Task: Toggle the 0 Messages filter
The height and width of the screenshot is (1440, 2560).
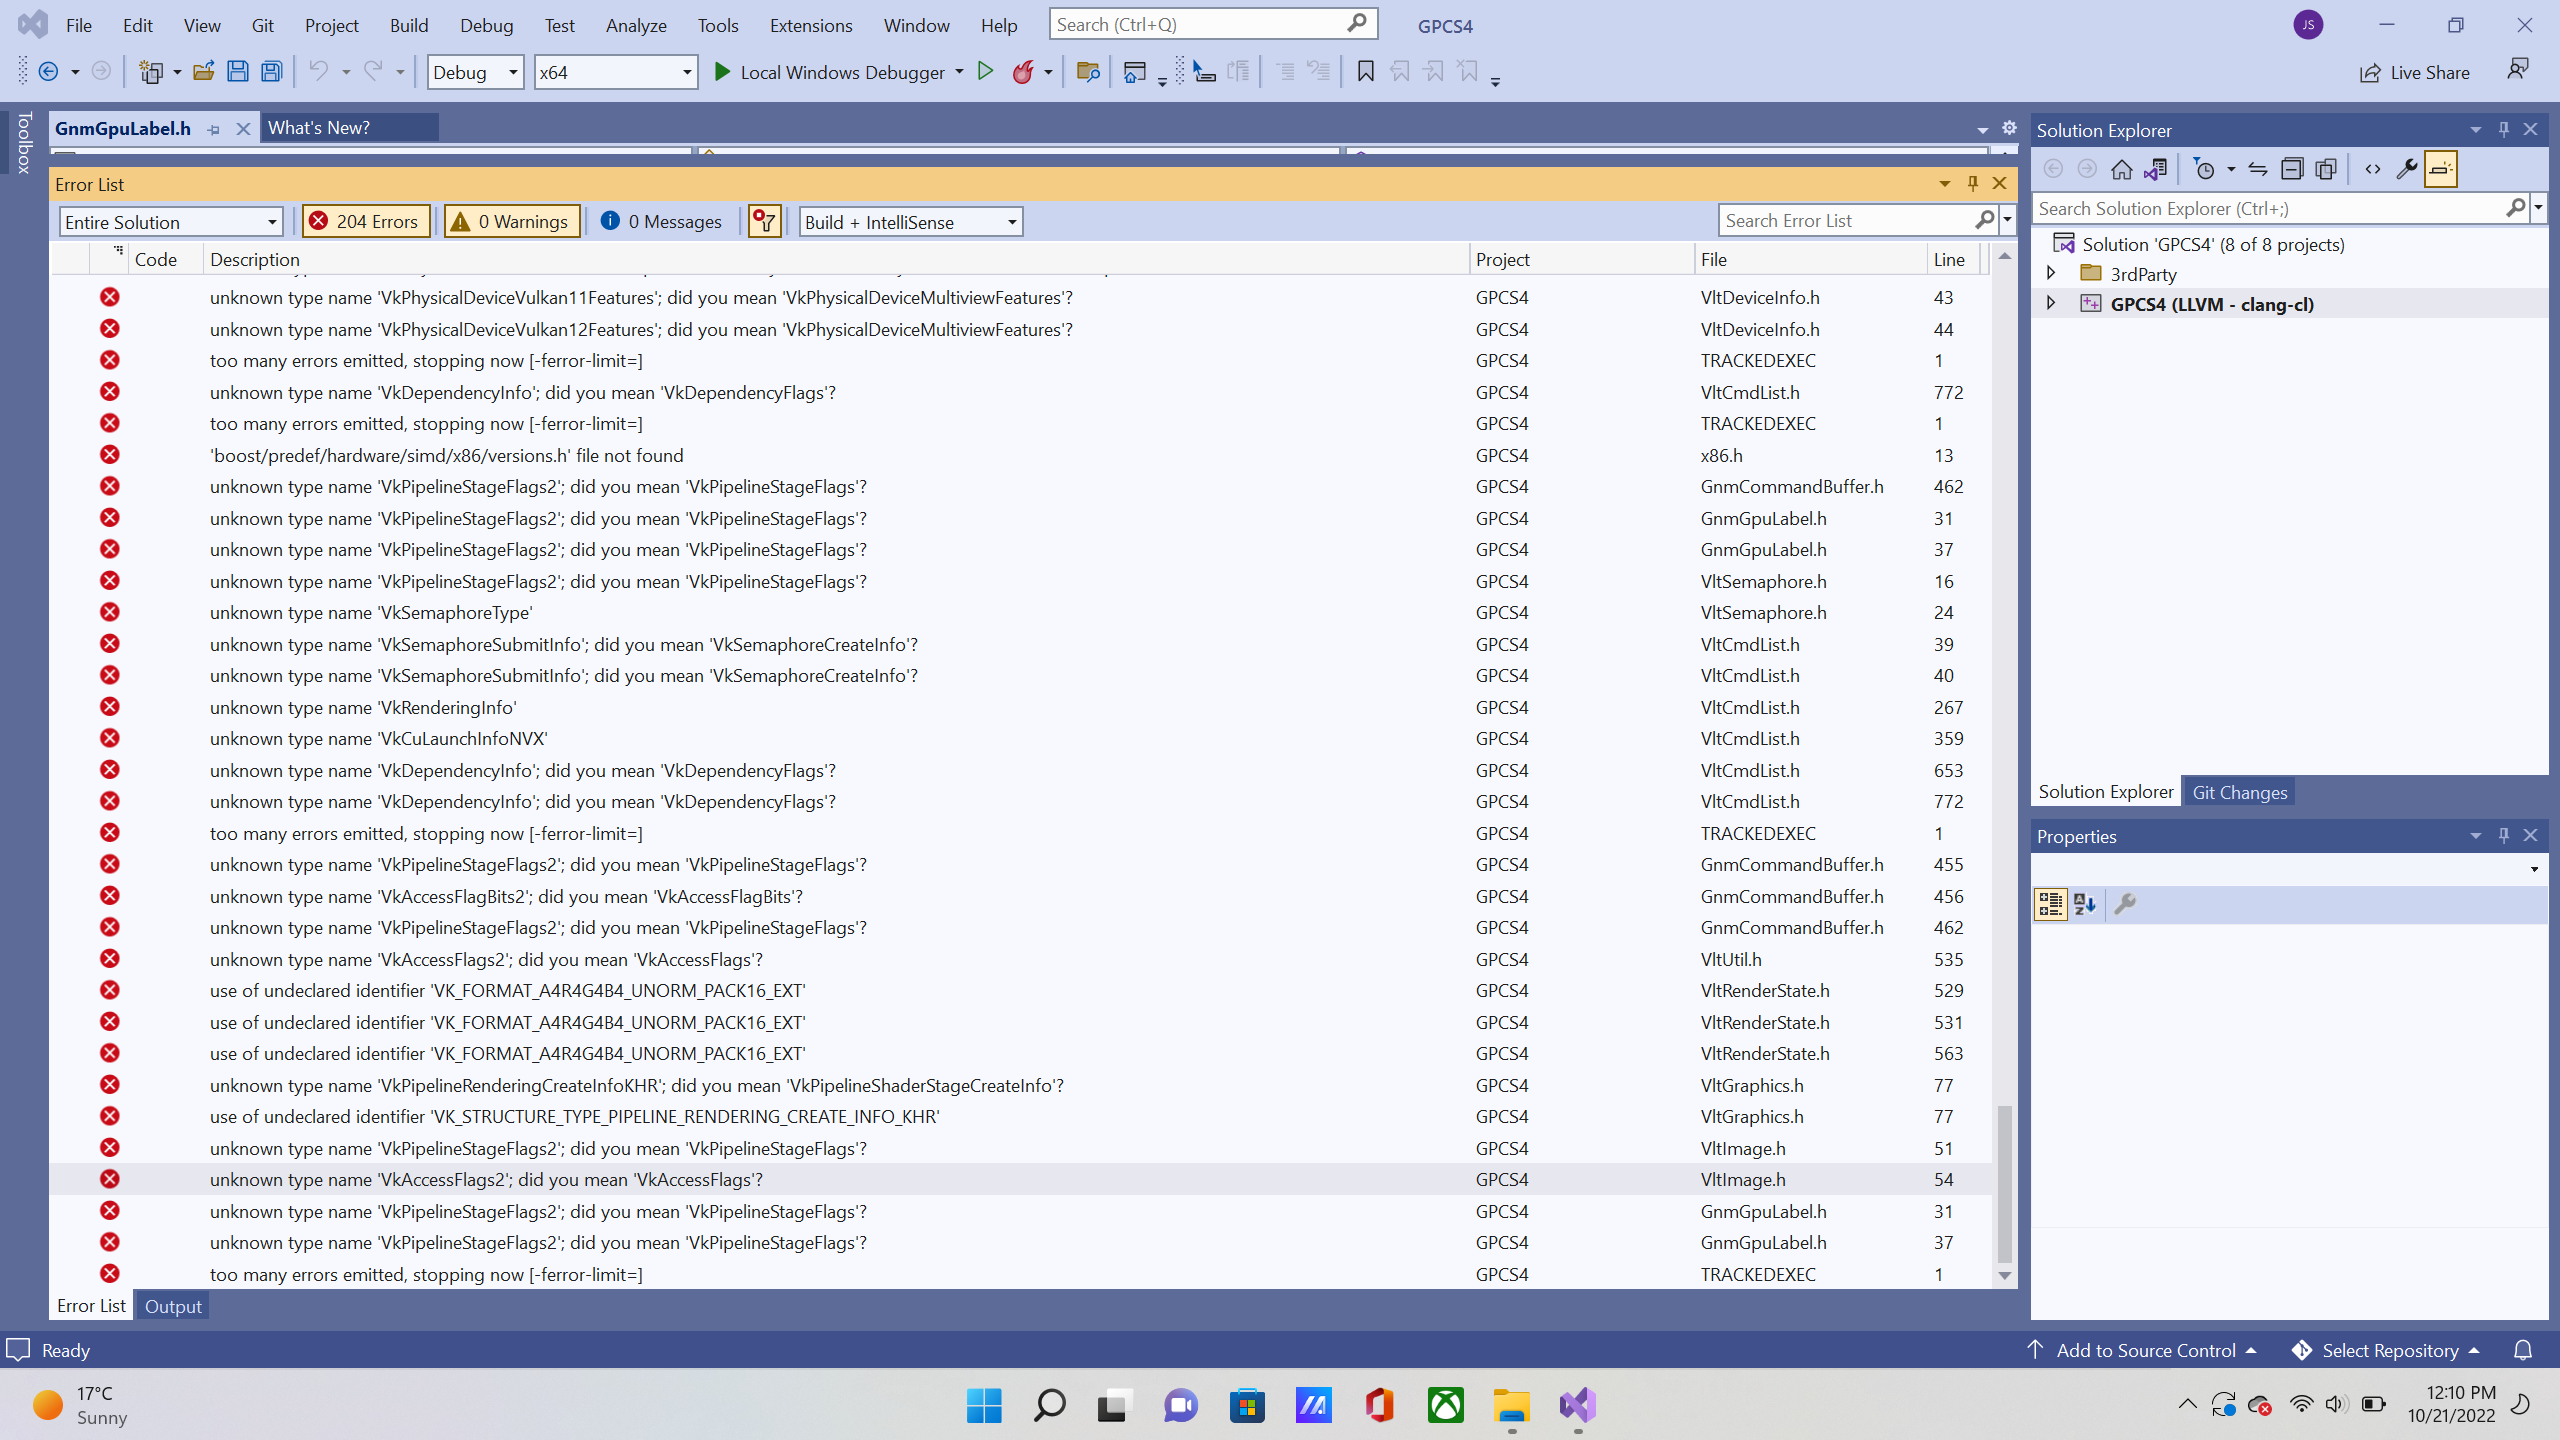Action: click(661, 221)
